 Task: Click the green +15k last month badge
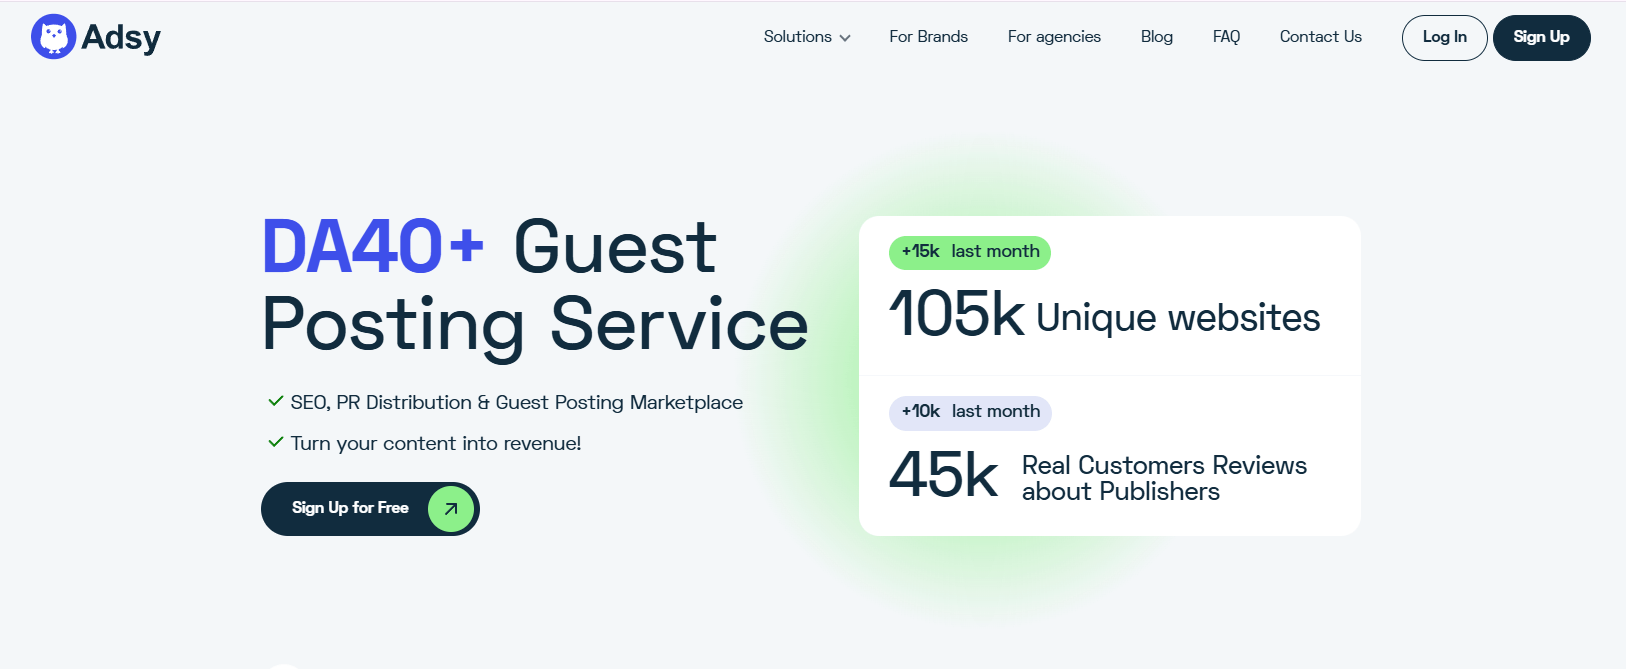tap(969, 252)
